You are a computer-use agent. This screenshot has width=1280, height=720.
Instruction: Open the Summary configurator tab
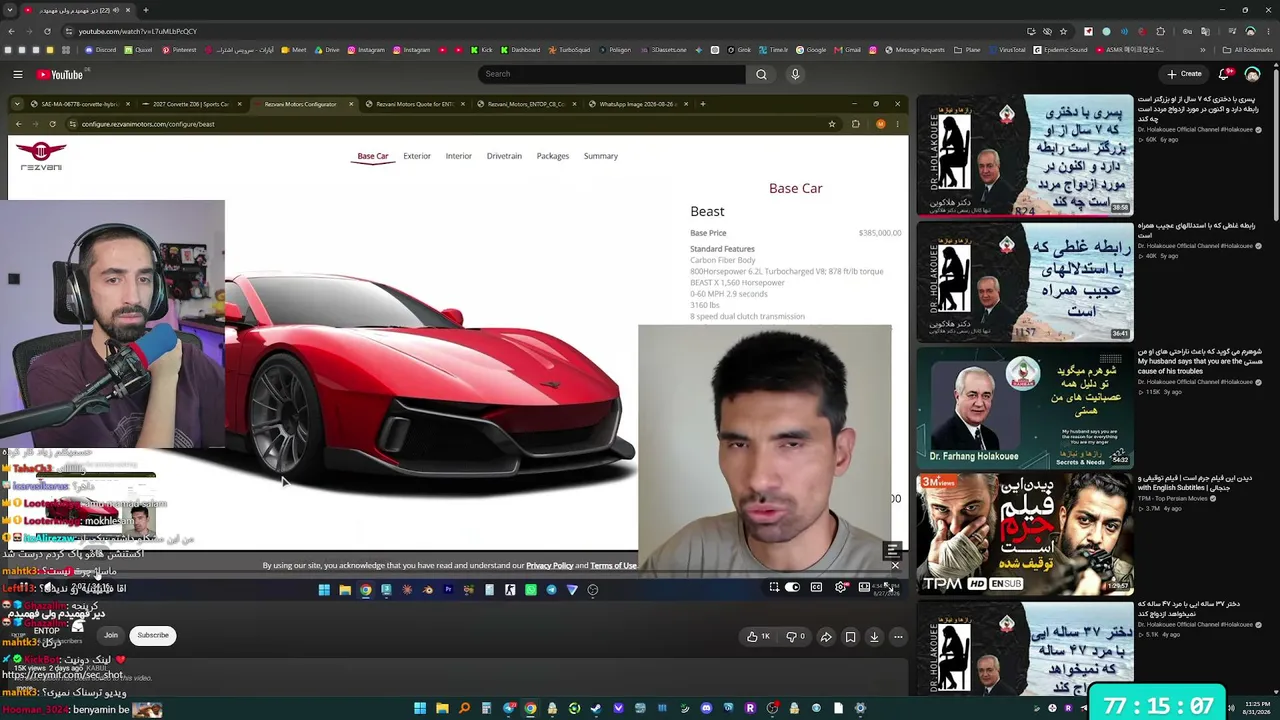(x=601, y=156)
